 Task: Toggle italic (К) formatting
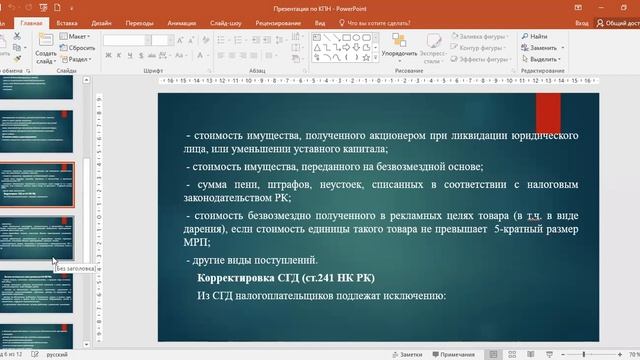(x=119, y=56)
